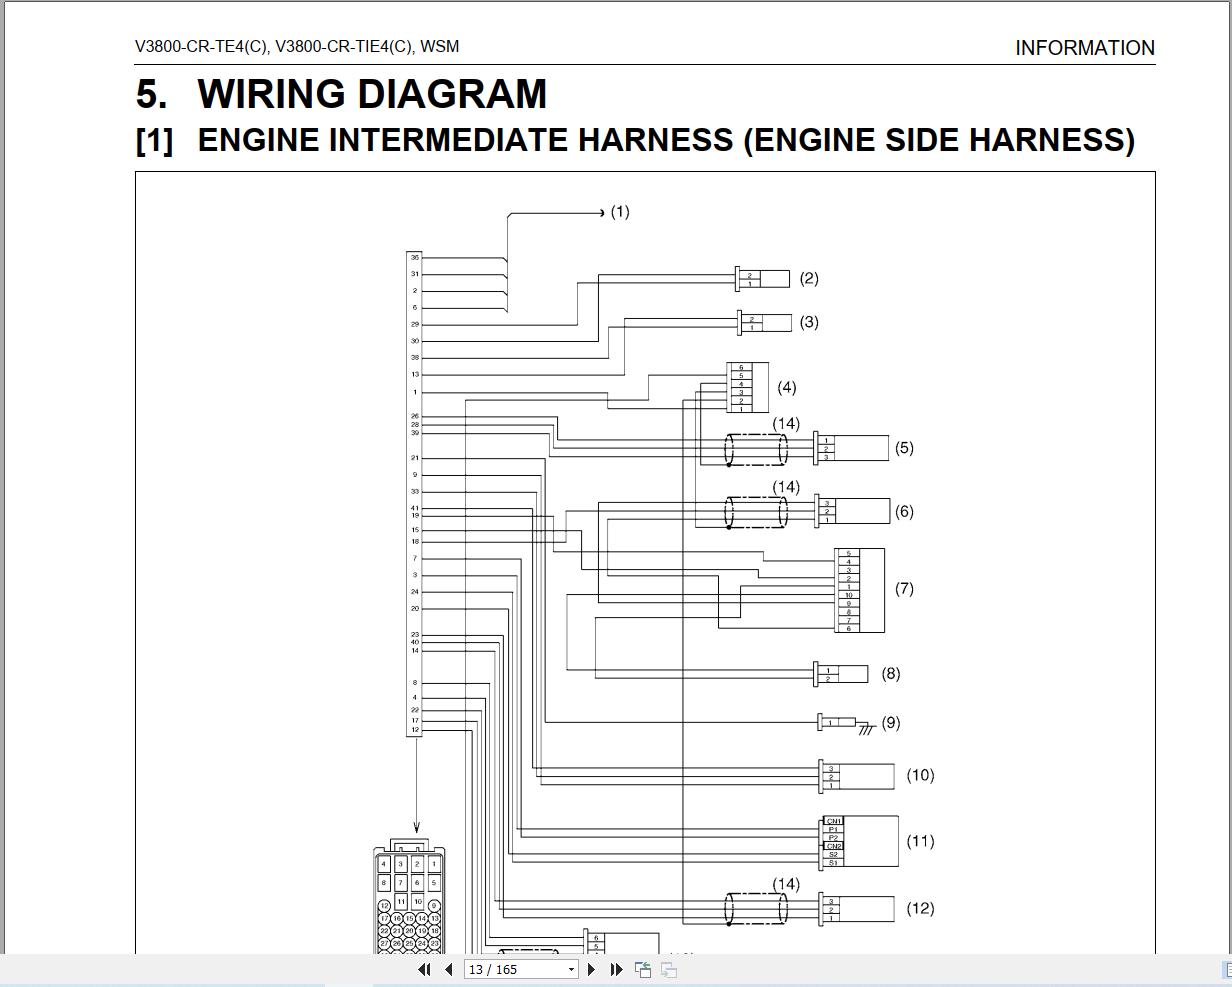Viewport: 1232px width, 987px height.
Task: Click the grayed-out next view icon
Action: click(x=669, y=969)
